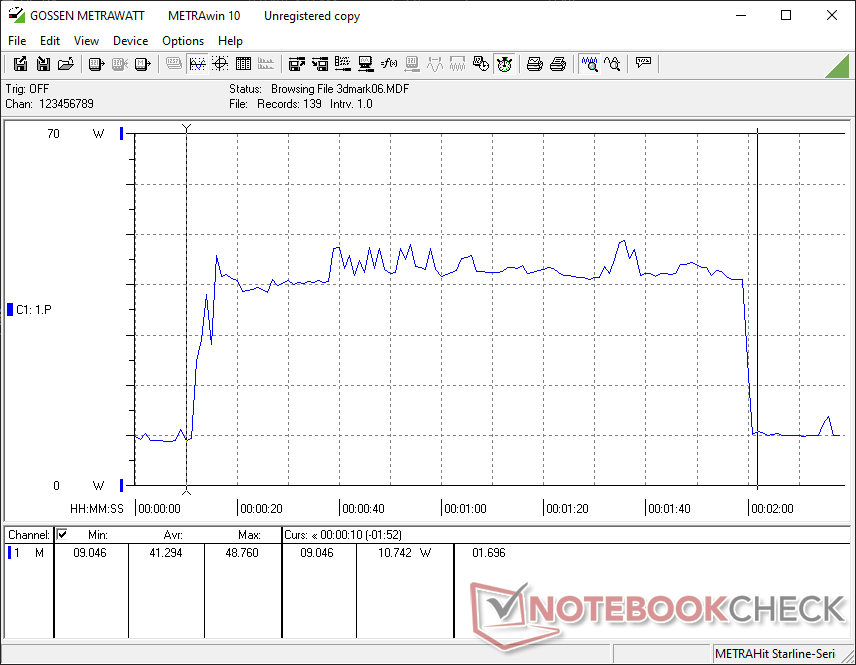The height and width of the screenshot is (665, 856).
Task: Click the Chan: 123456789 channel list text
Action: [50, 104]
